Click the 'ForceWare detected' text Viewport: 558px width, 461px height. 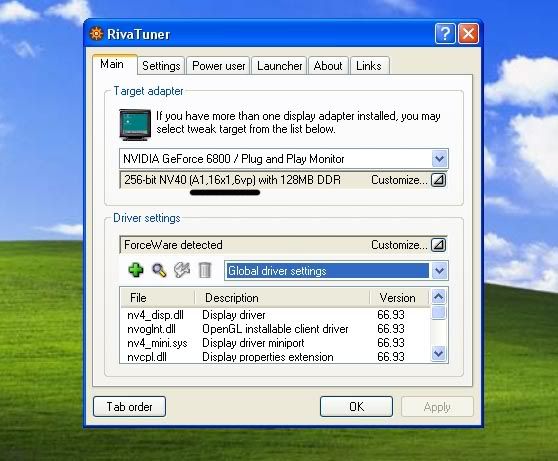tap(173, 245)
